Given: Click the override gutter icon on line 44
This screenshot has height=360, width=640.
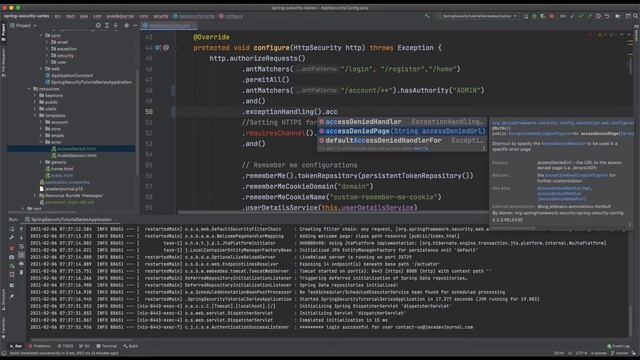Looking at the screenshot, I should pos(158,48).
